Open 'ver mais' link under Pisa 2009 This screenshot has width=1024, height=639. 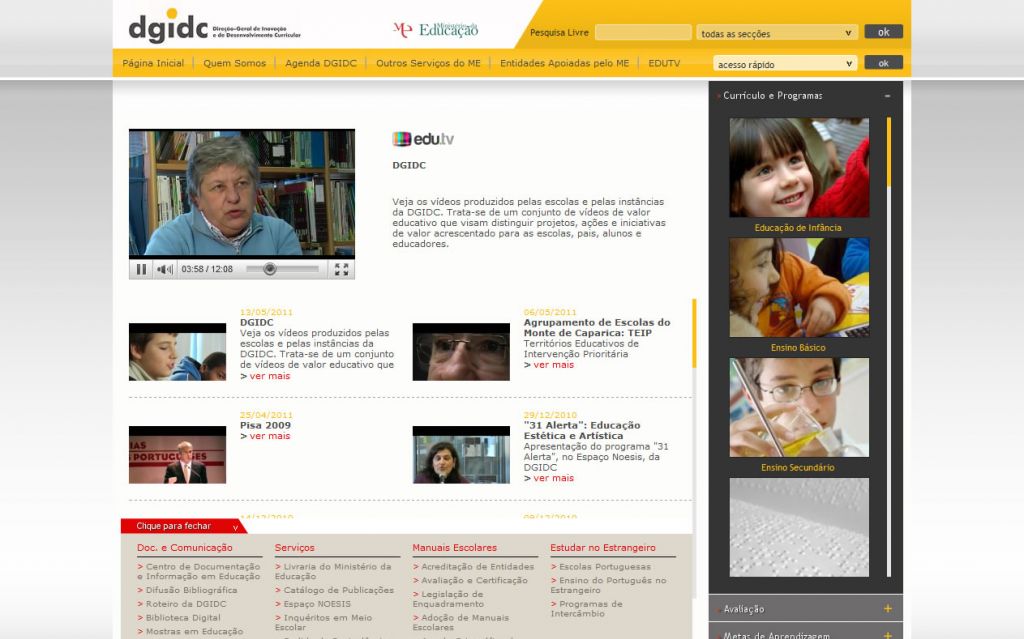click(x=269, y=436)
